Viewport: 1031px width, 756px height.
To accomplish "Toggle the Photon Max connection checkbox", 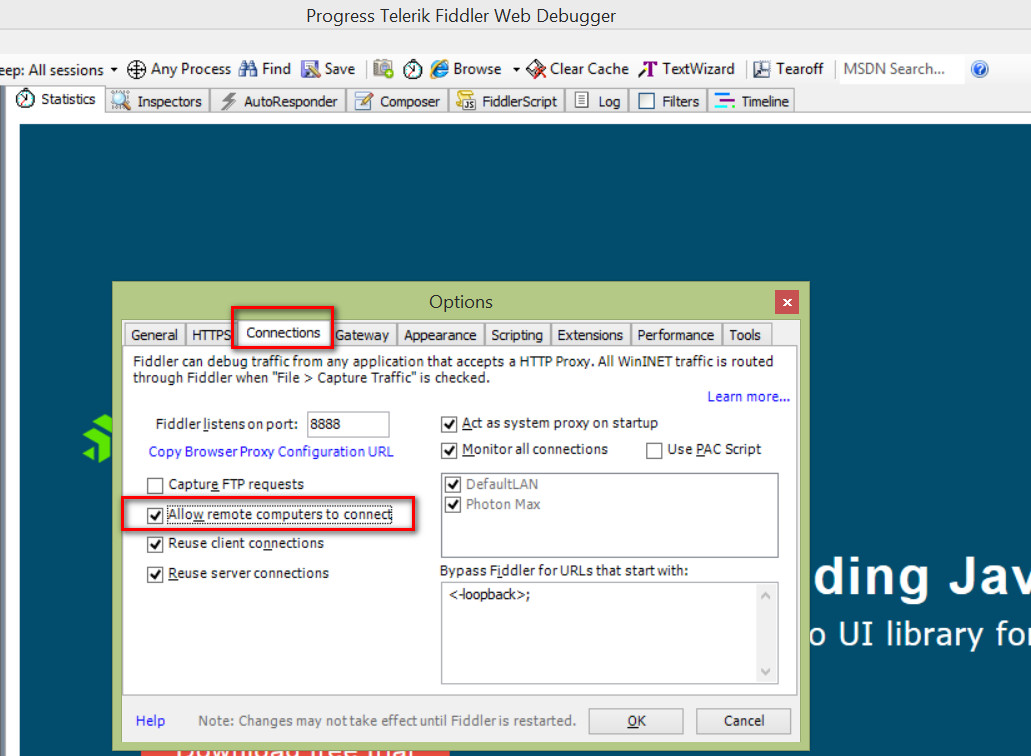I will 453,505.
